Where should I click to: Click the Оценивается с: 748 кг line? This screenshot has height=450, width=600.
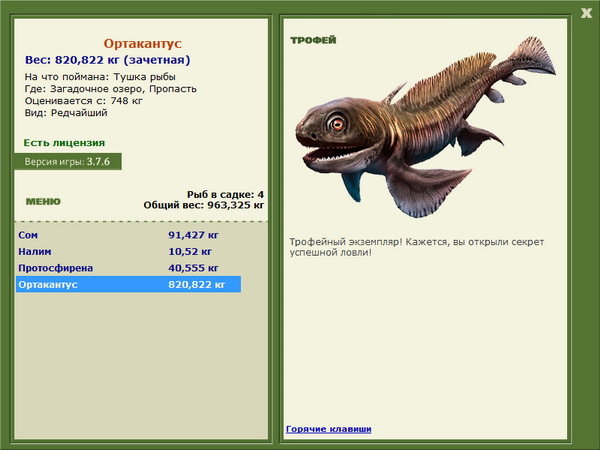click(x=84, y=101)
